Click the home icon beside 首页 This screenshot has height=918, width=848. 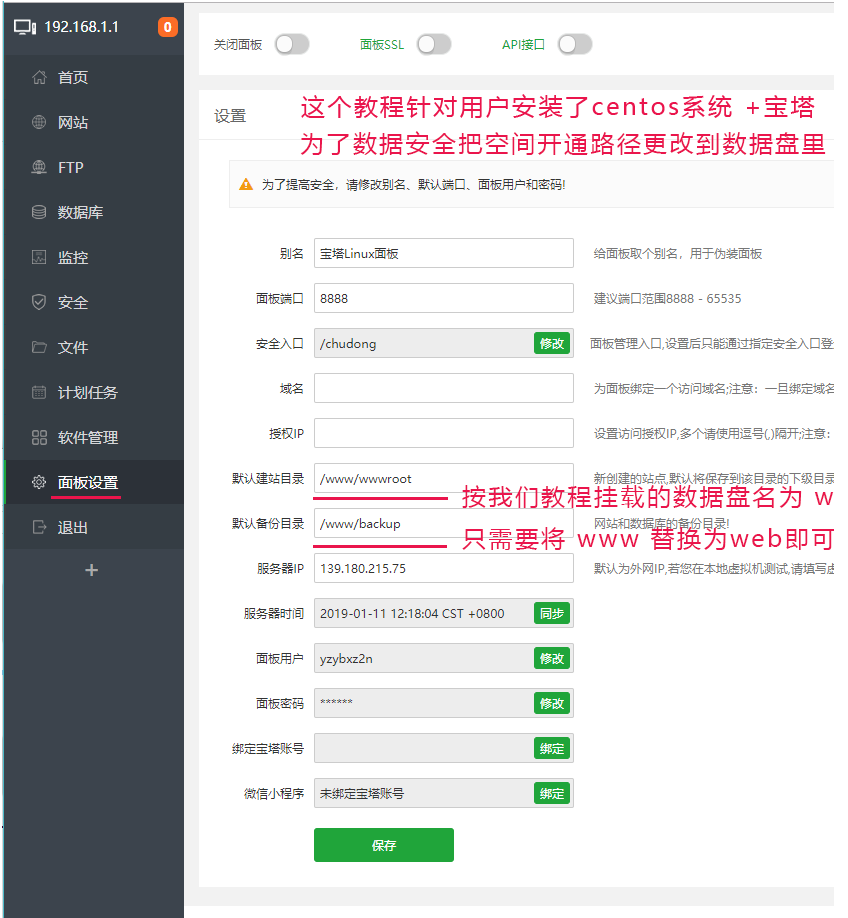39,77
